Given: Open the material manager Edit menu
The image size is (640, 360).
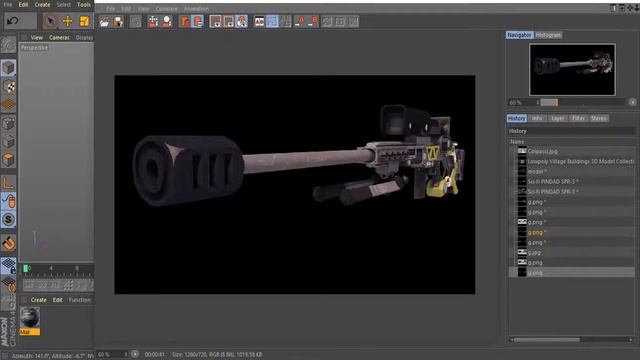Looking at the screenshot, I should coord(58,300).
